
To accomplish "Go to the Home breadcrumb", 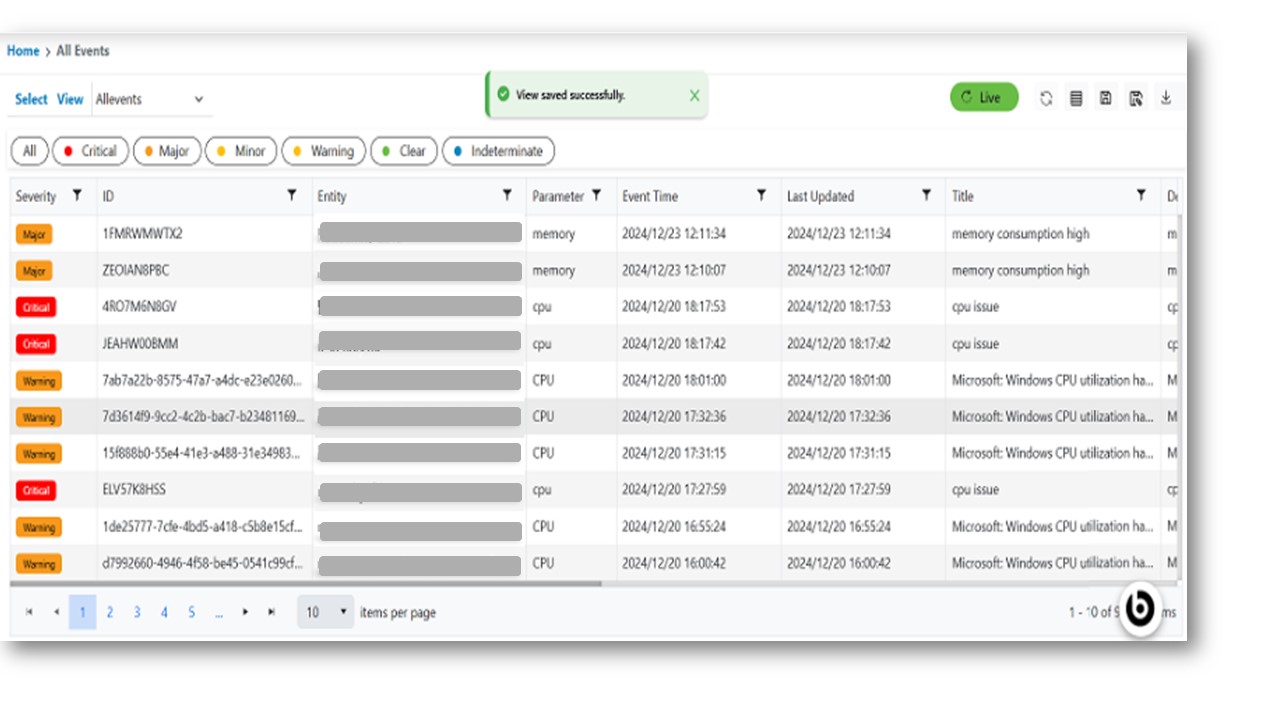I will (23, 51).
